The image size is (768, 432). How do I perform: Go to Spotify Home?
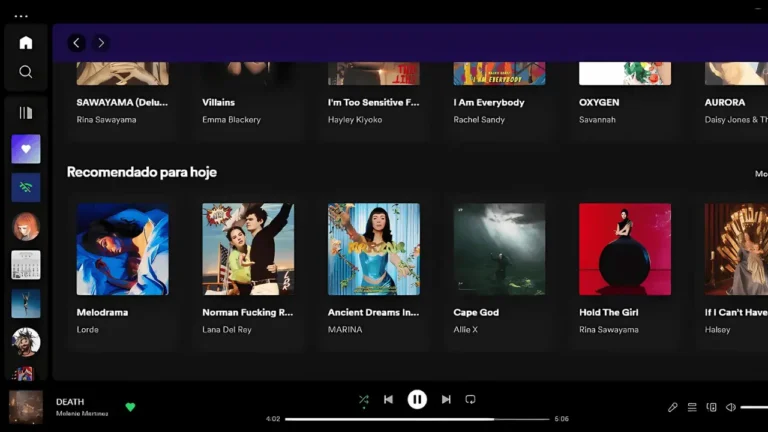[26, 43]
